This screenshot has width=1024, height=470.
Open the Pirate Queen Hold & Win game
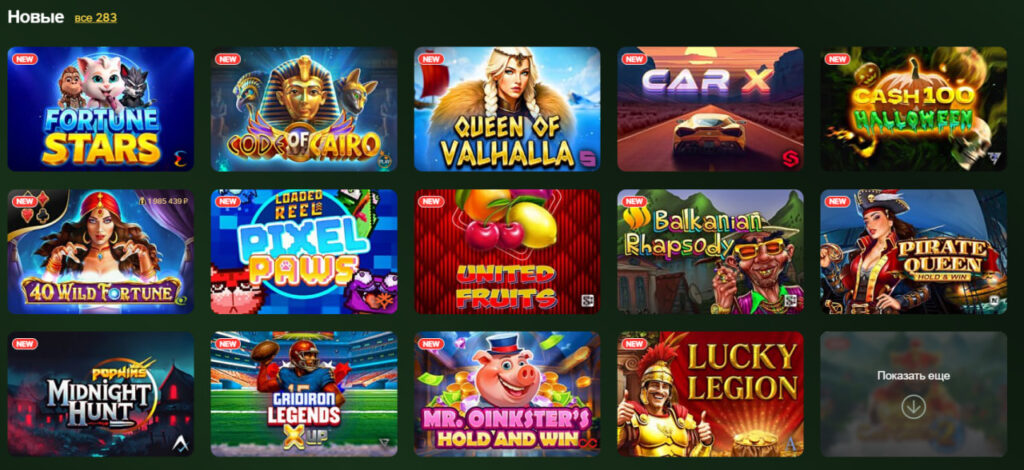point(914,251)
